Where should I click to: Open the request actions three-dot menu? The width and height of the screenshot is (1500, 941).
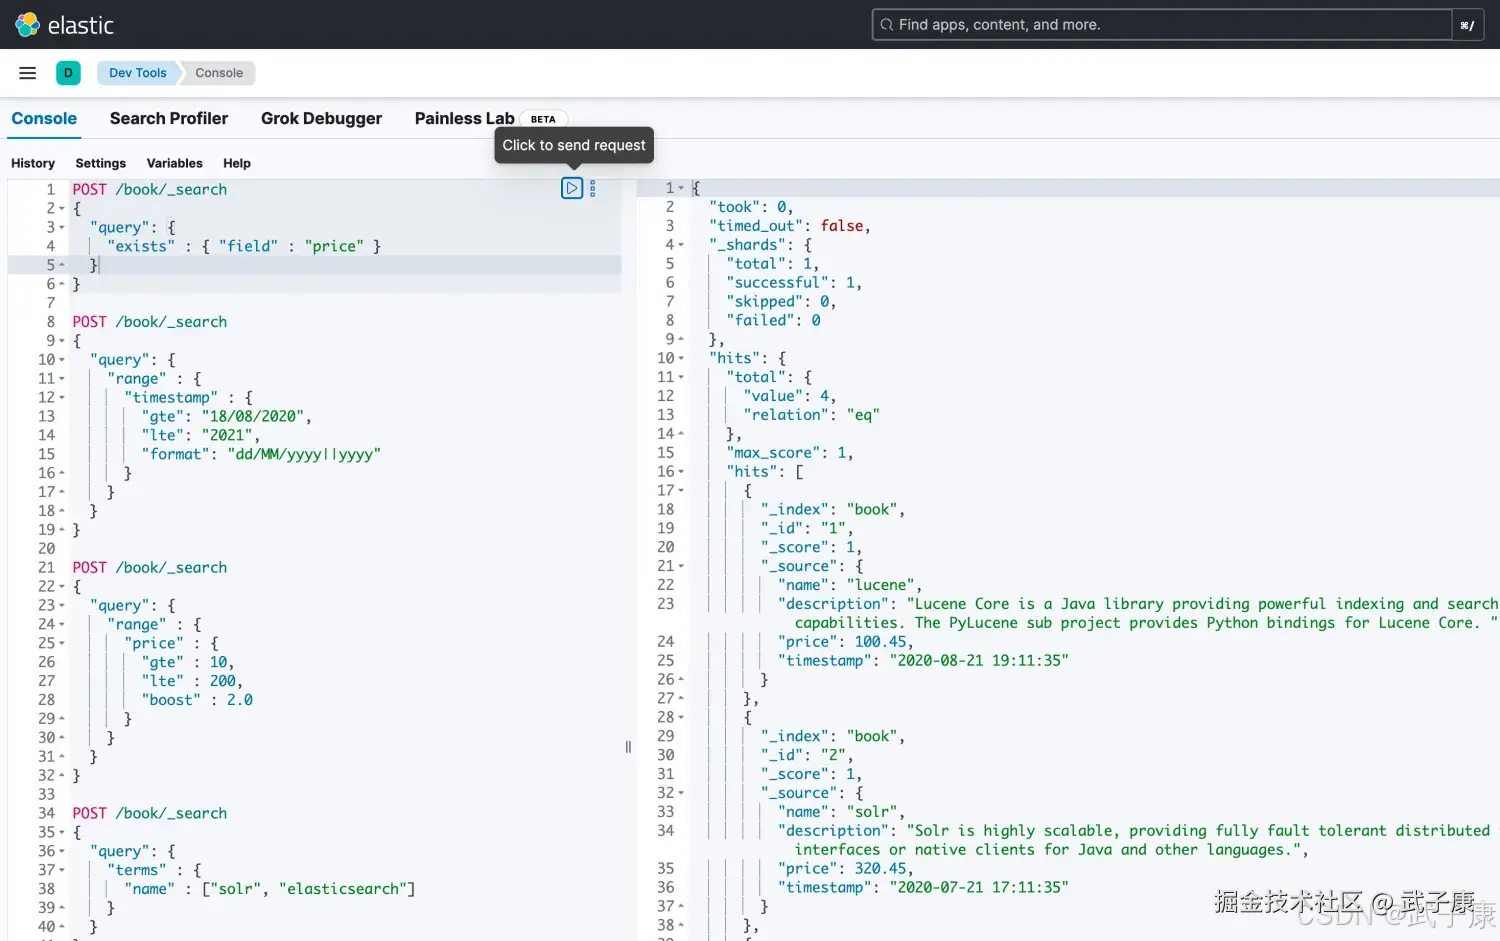(593, 188)
